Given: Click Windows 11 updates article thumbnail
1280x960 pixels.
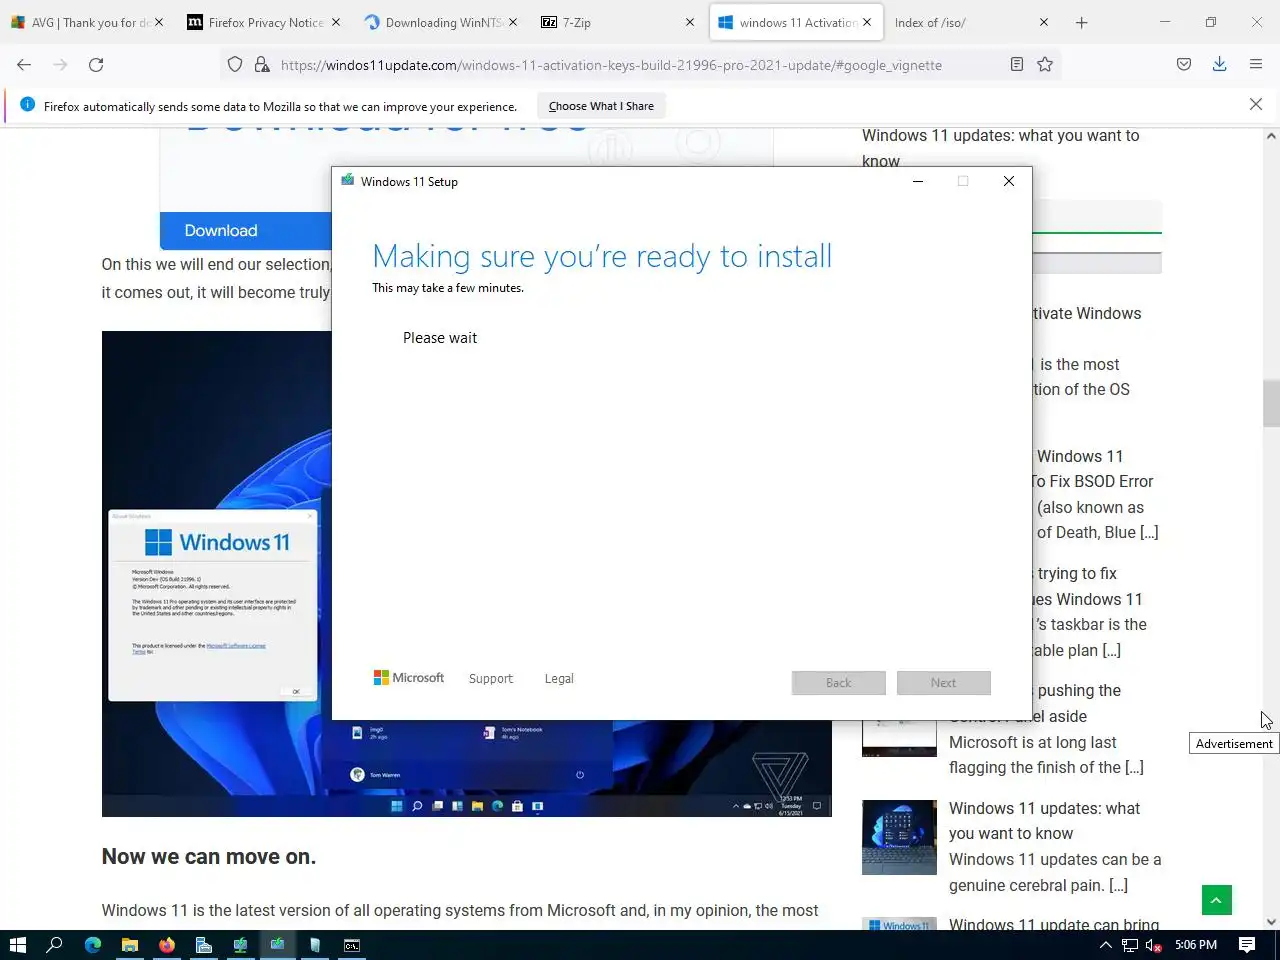Looking at the screenshot, I should [x=899, y=837].
